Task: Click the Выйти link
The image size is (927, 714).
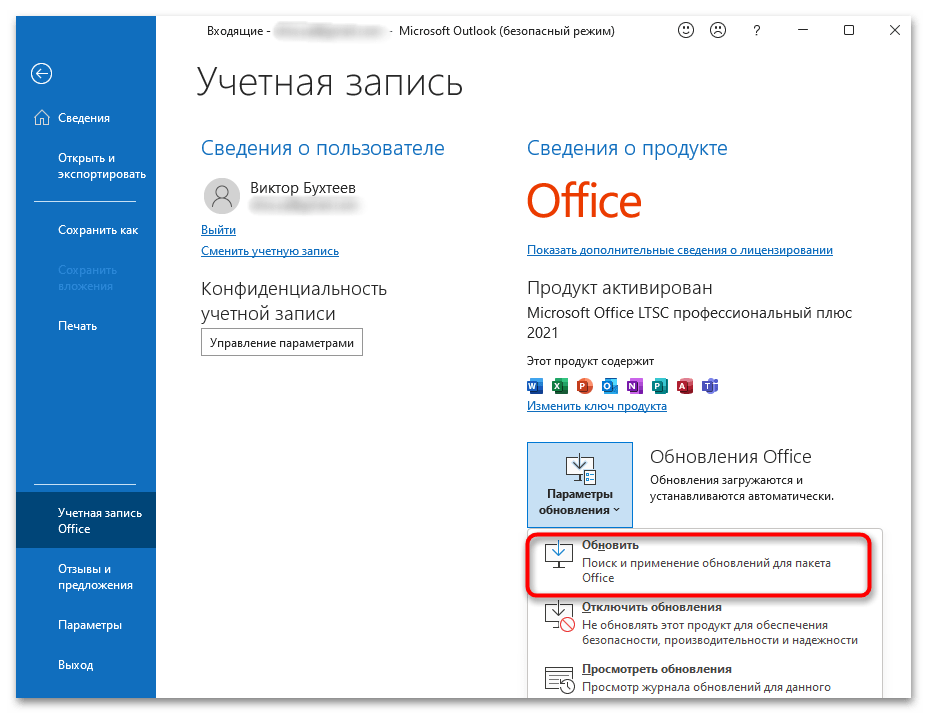Action: 218,230
